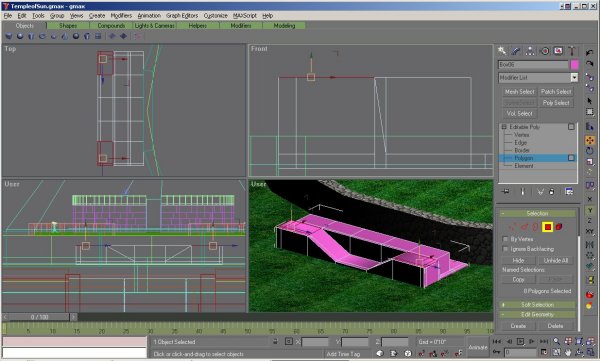The width and height of the screenshot is (600, 361).
Task: Click the Mesh Select button
Action: [x=519, y=91]
